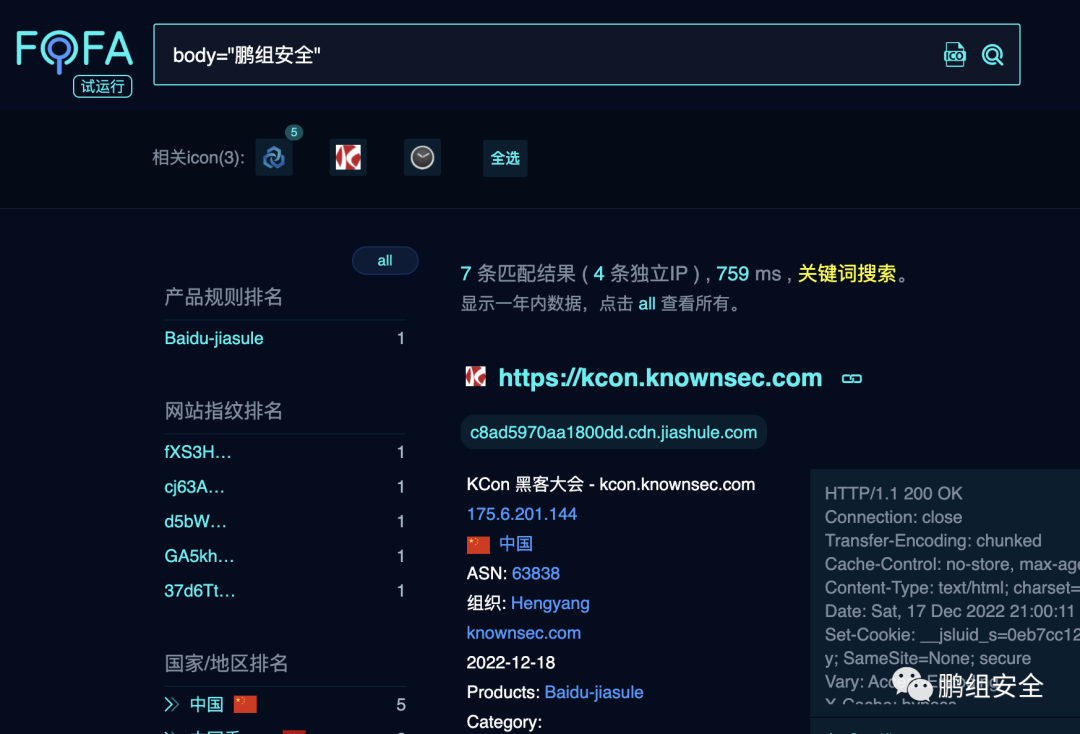Click the date 2022-12-18 text
Screen dimensions: 1080x734
coord(511,662)
